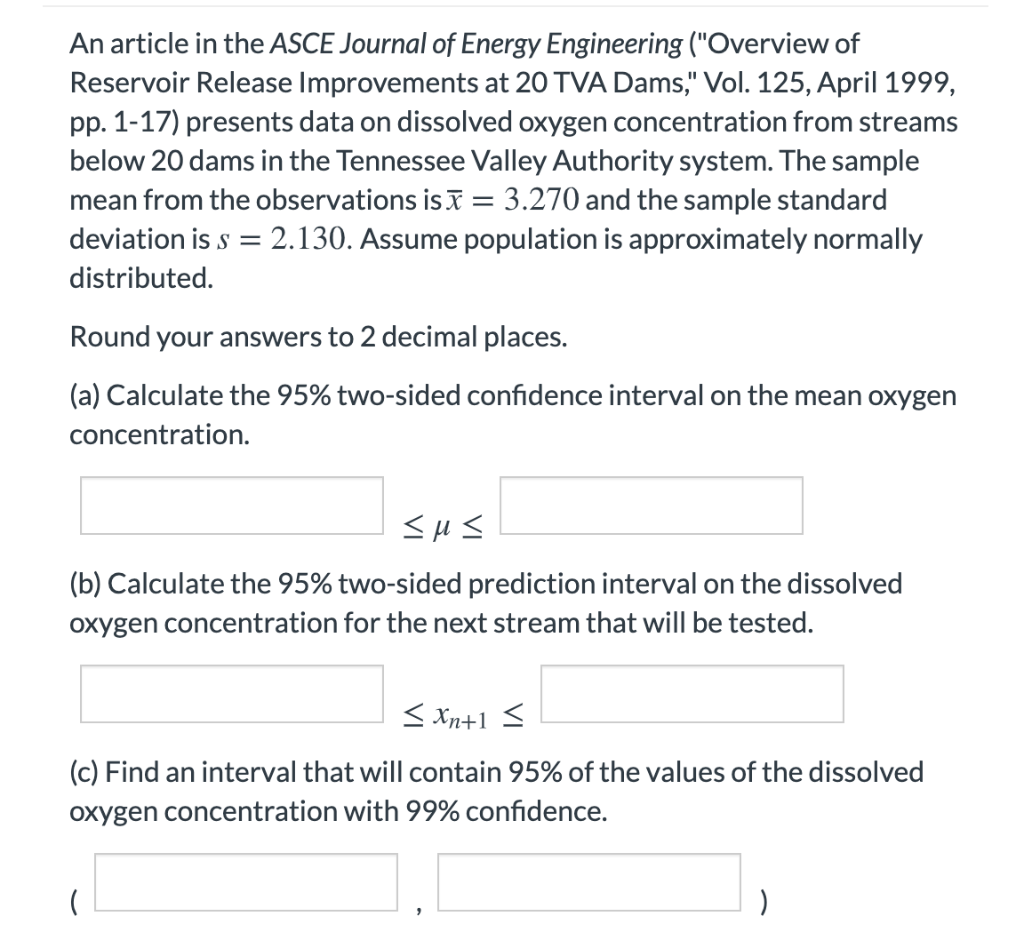Click the upper bound input for the confidence interval
Viewport: 1024px width, 940px height.
(x=653, y=505)
